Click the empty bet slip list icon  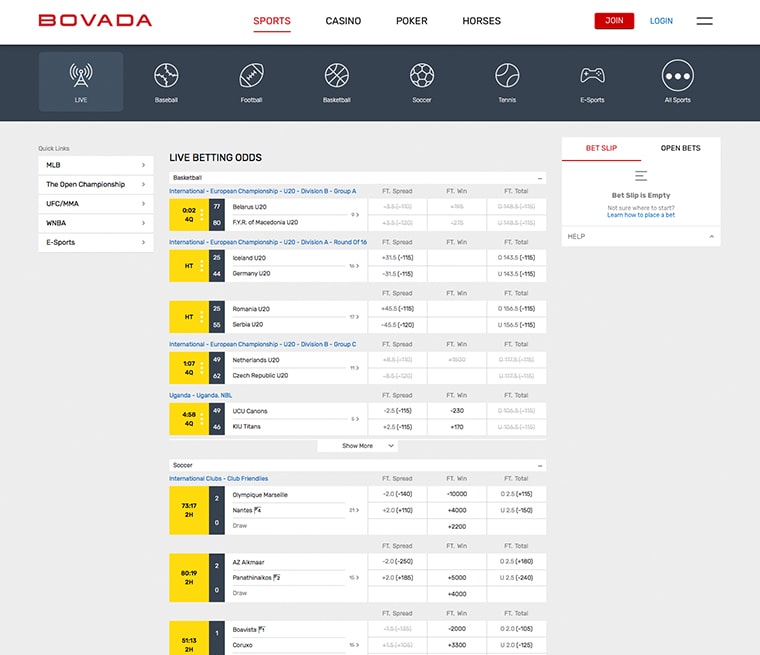click(641, 176)
